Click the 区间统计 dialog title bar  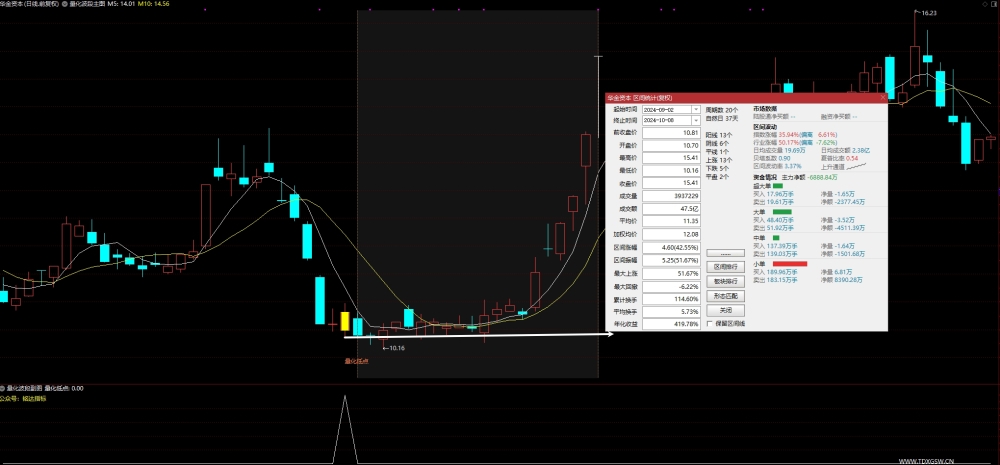[x=746, y=98]
